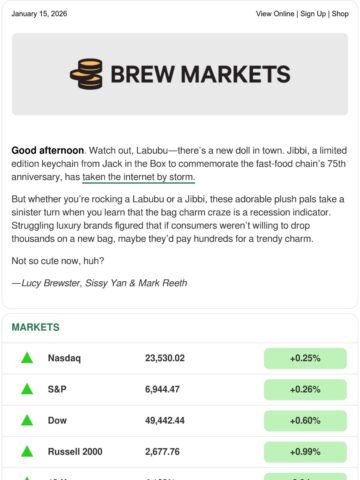Click the Nasdaq +0.25% change badge

[305, 358]
